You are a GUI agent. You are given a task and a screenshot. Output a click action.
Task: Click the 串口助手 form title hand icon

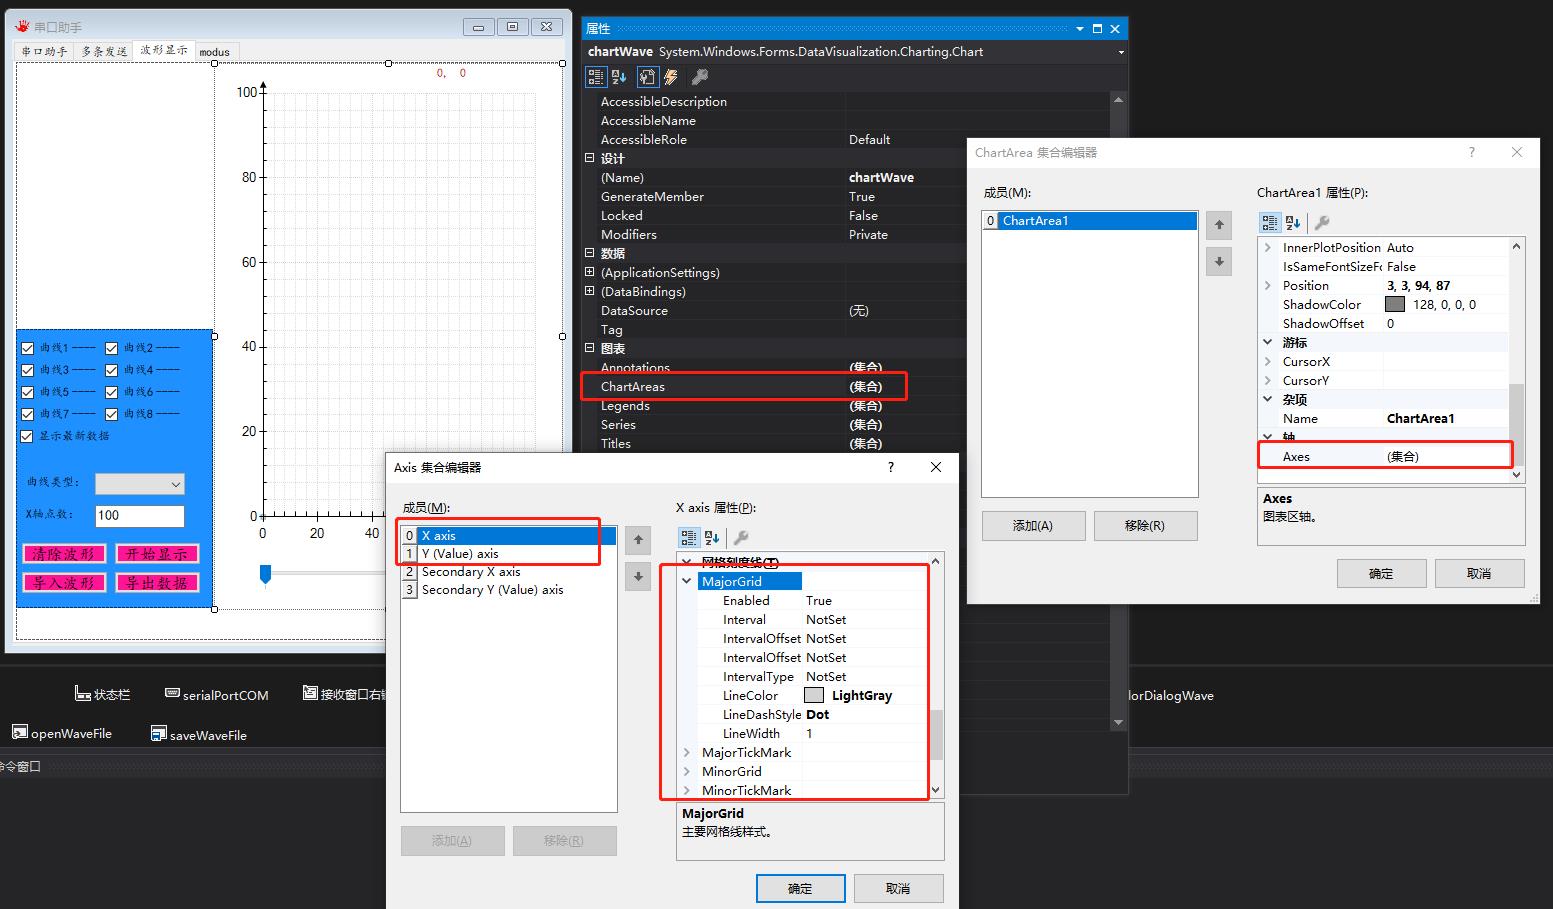pyautogui.click(x=21, y=27)
